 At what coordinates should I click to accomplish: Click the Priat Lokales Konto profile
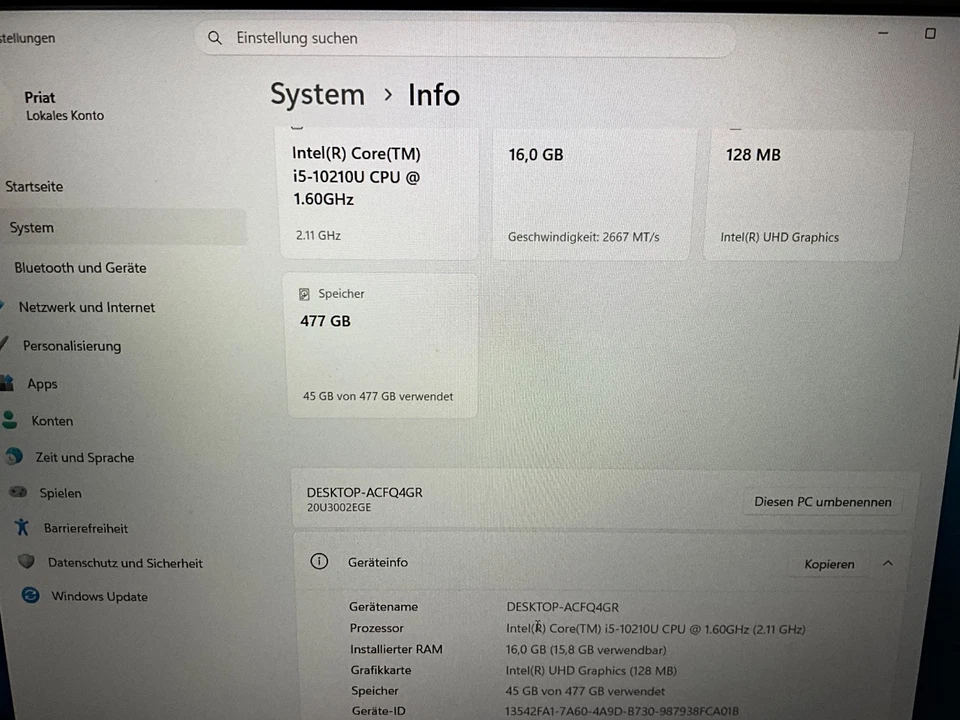pyautogui.click(x=64, y=106)
